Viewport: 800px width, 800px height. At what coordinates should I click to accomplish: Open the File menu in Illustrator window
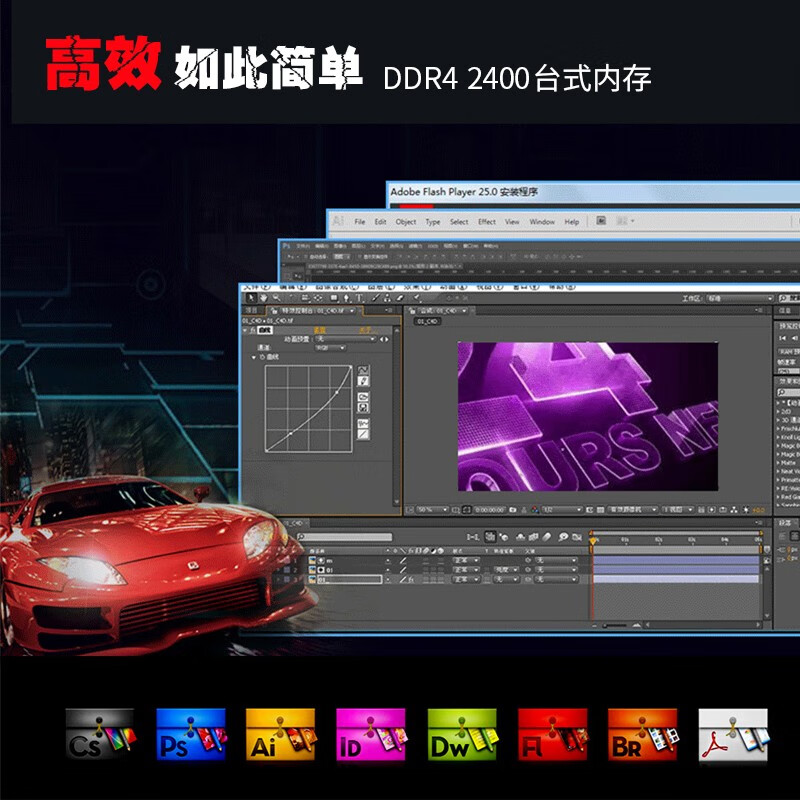click(x=360, y=221)
